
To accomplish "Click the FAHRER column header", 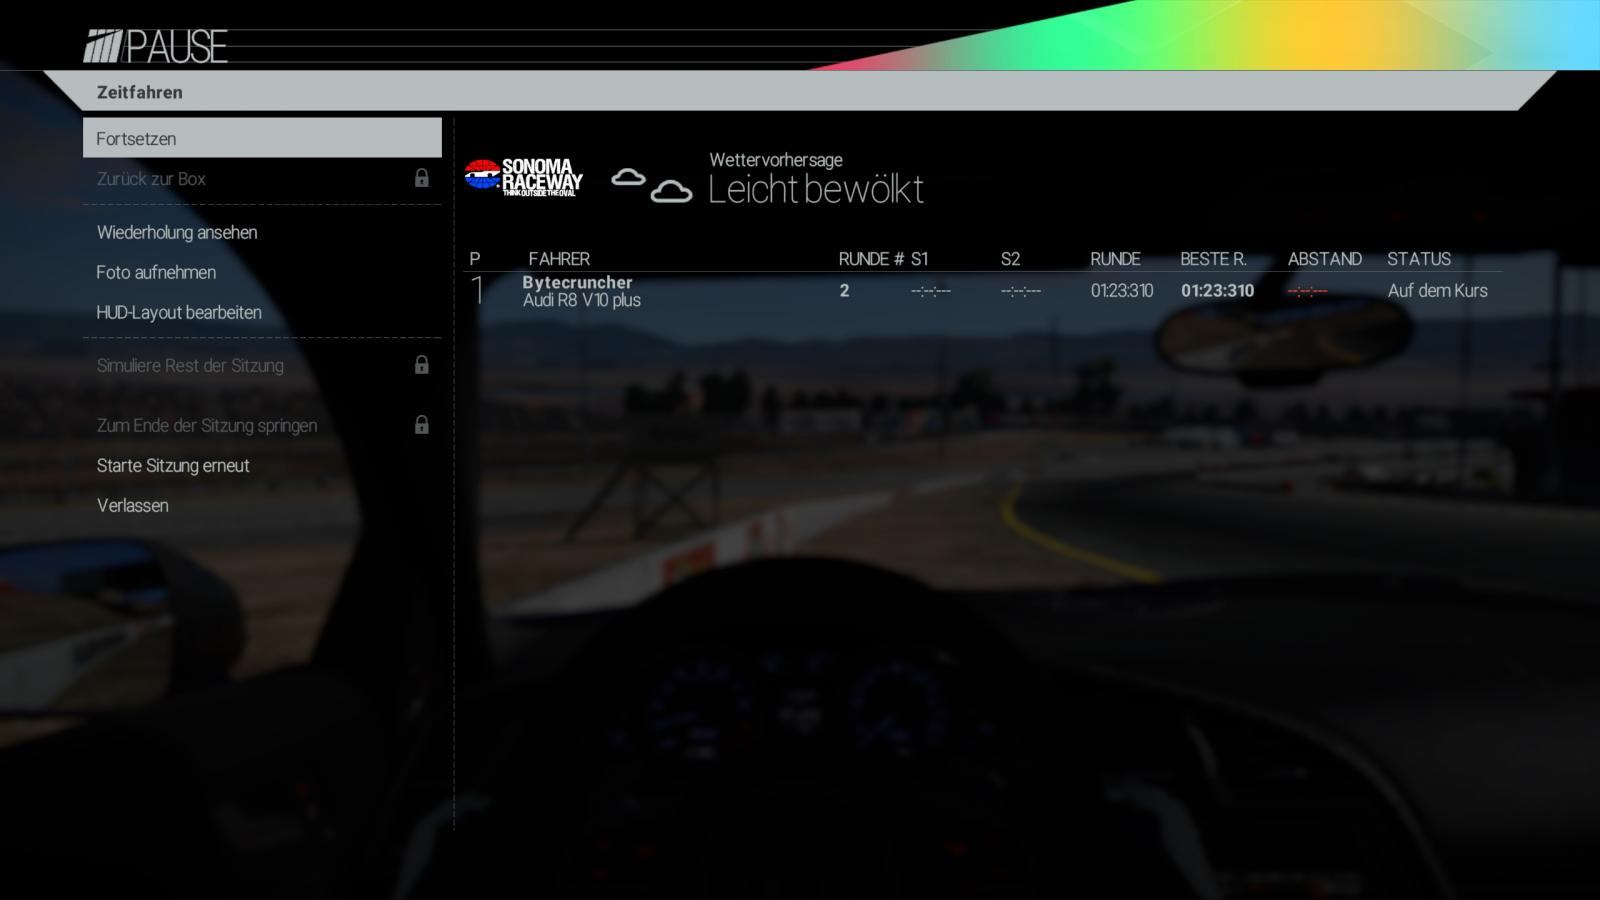I will 559,259.
